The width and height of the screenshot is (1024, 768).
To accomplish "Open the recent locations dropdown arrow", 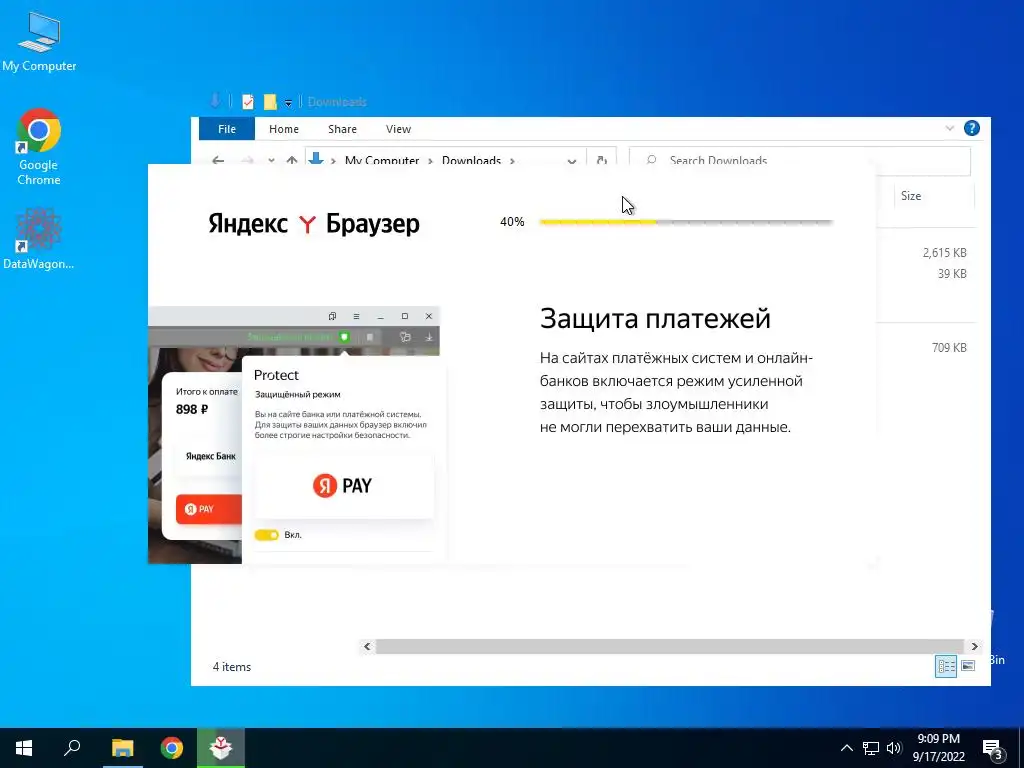I will pyautogui.click(x=271, y=161).
